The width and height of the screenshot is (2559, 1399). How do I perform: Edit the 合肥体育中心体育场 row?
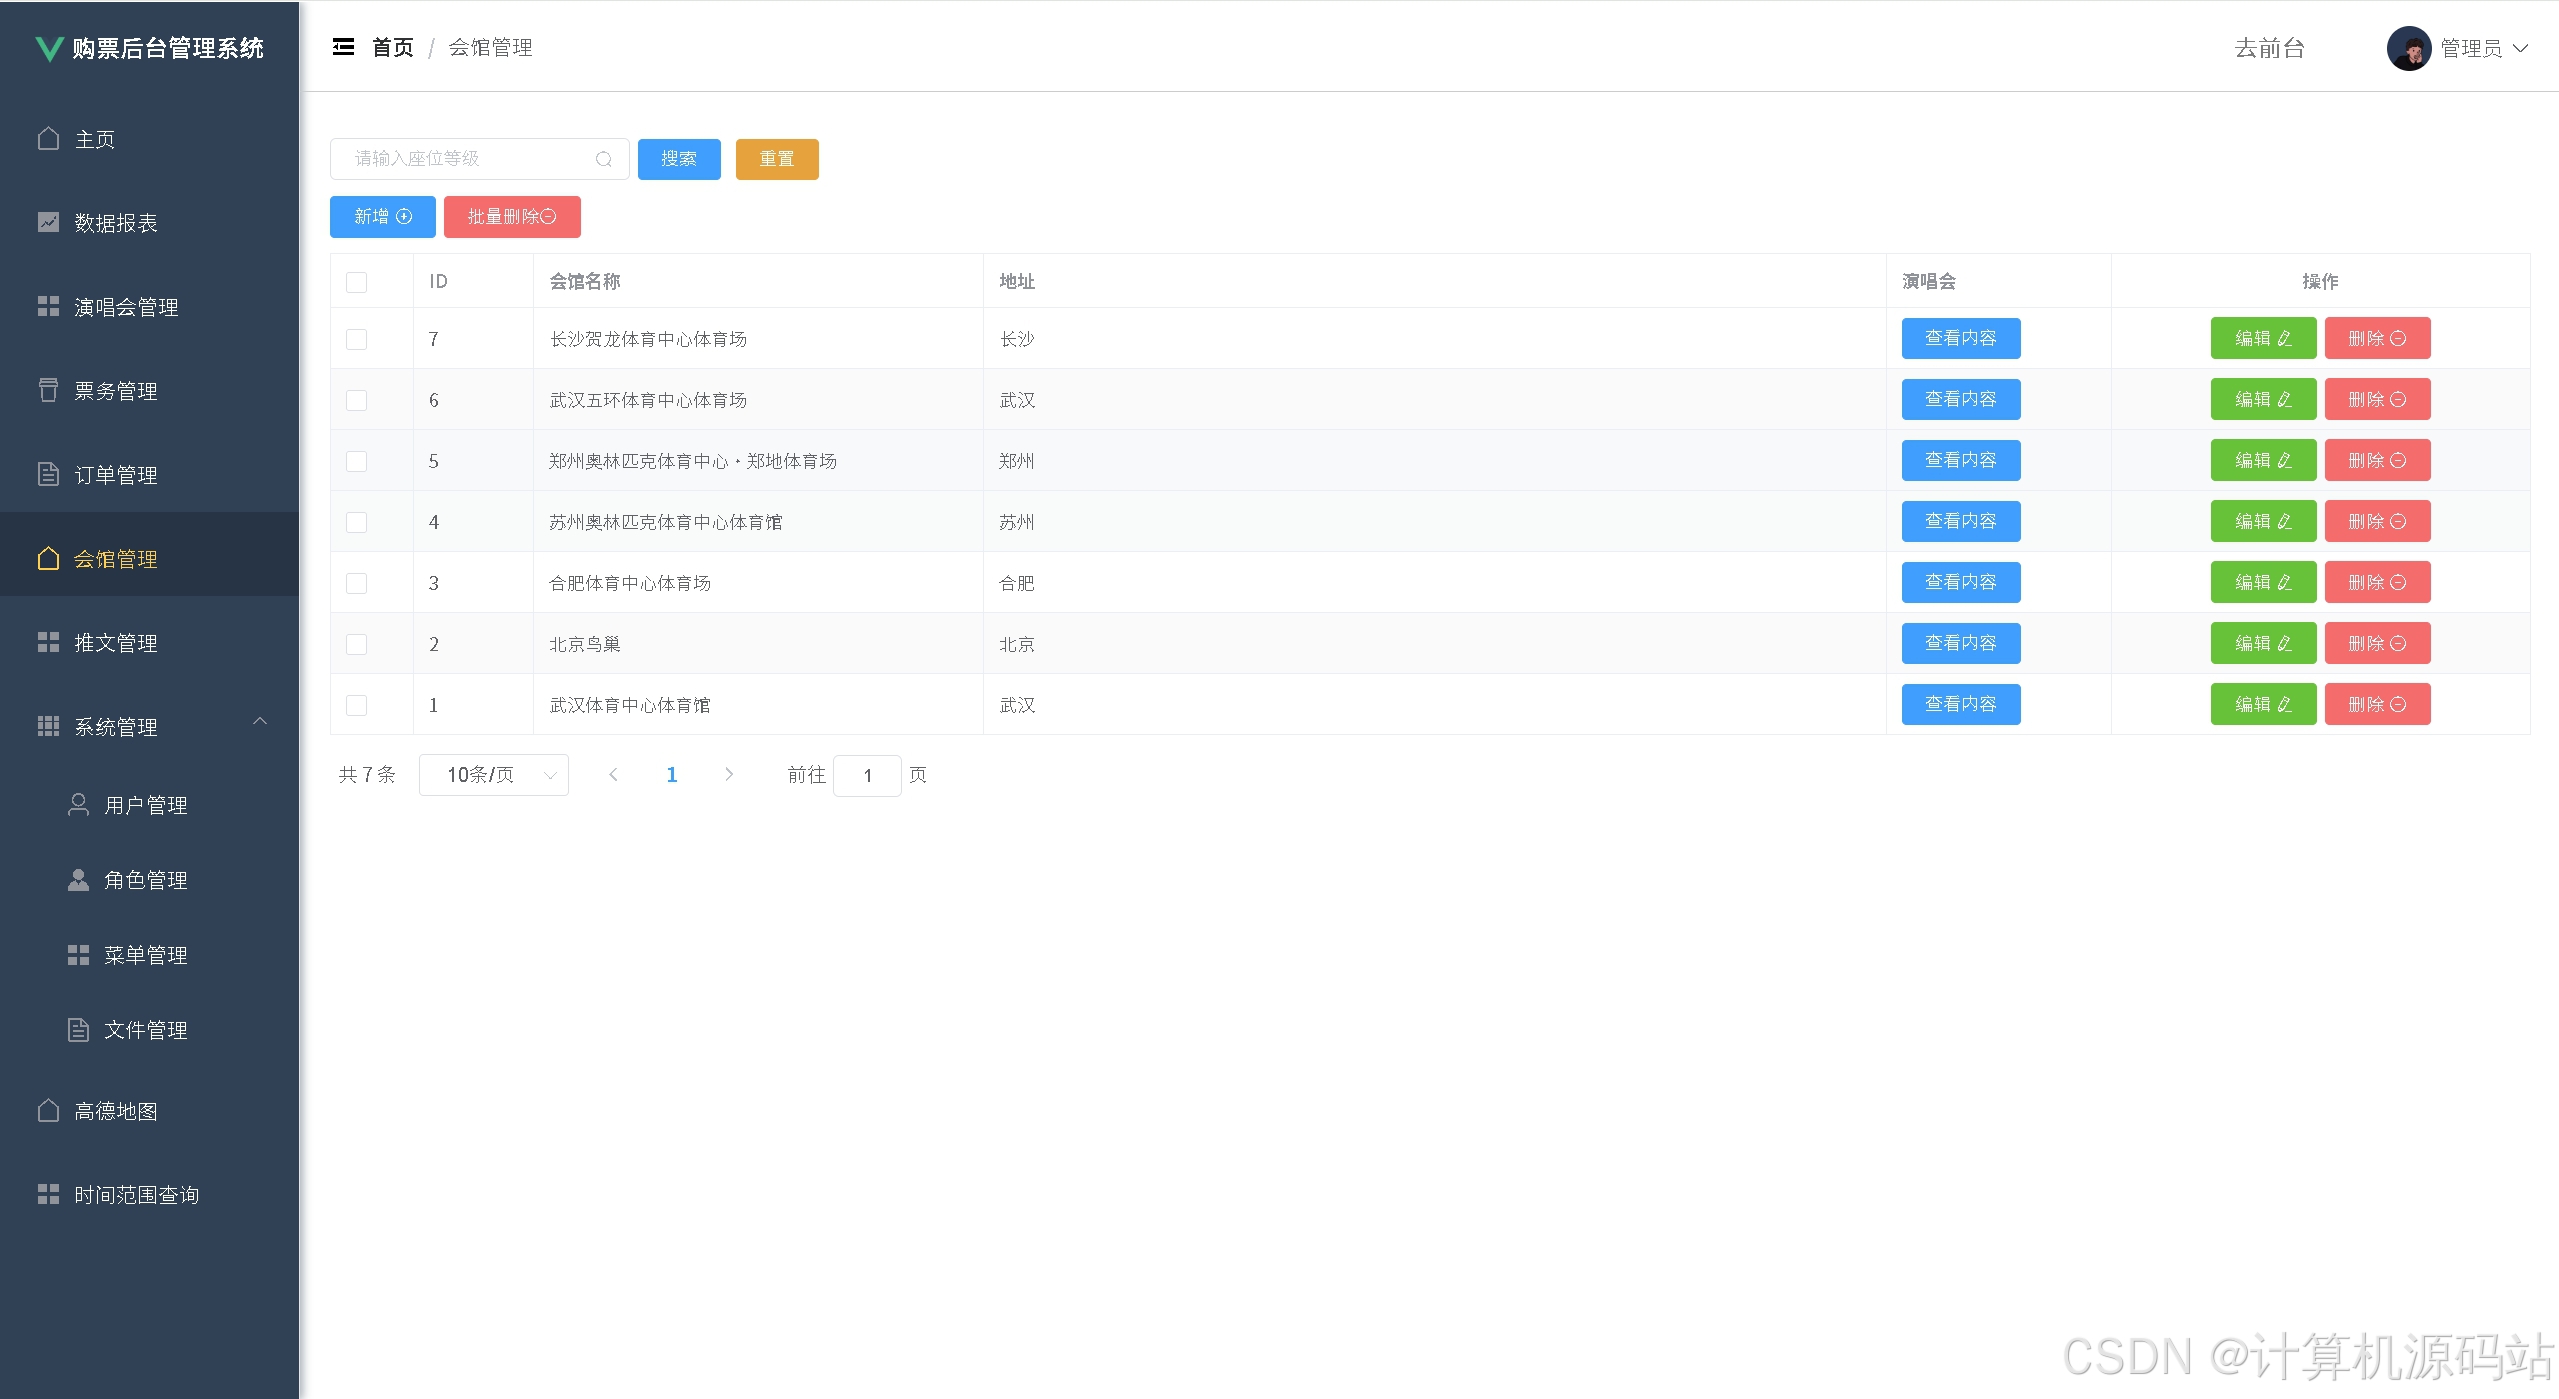click(2263, 582)
